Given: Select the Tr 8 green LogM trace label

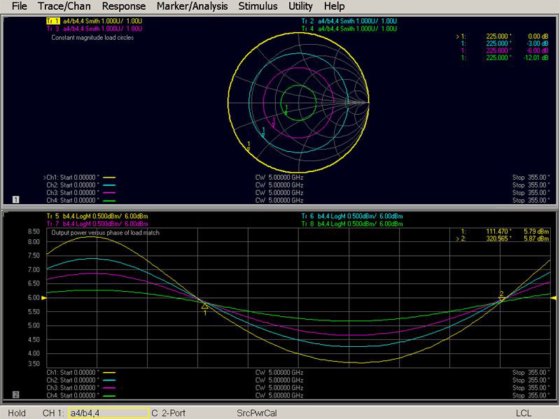Looking at the screenshot, I should pos(352,224).
